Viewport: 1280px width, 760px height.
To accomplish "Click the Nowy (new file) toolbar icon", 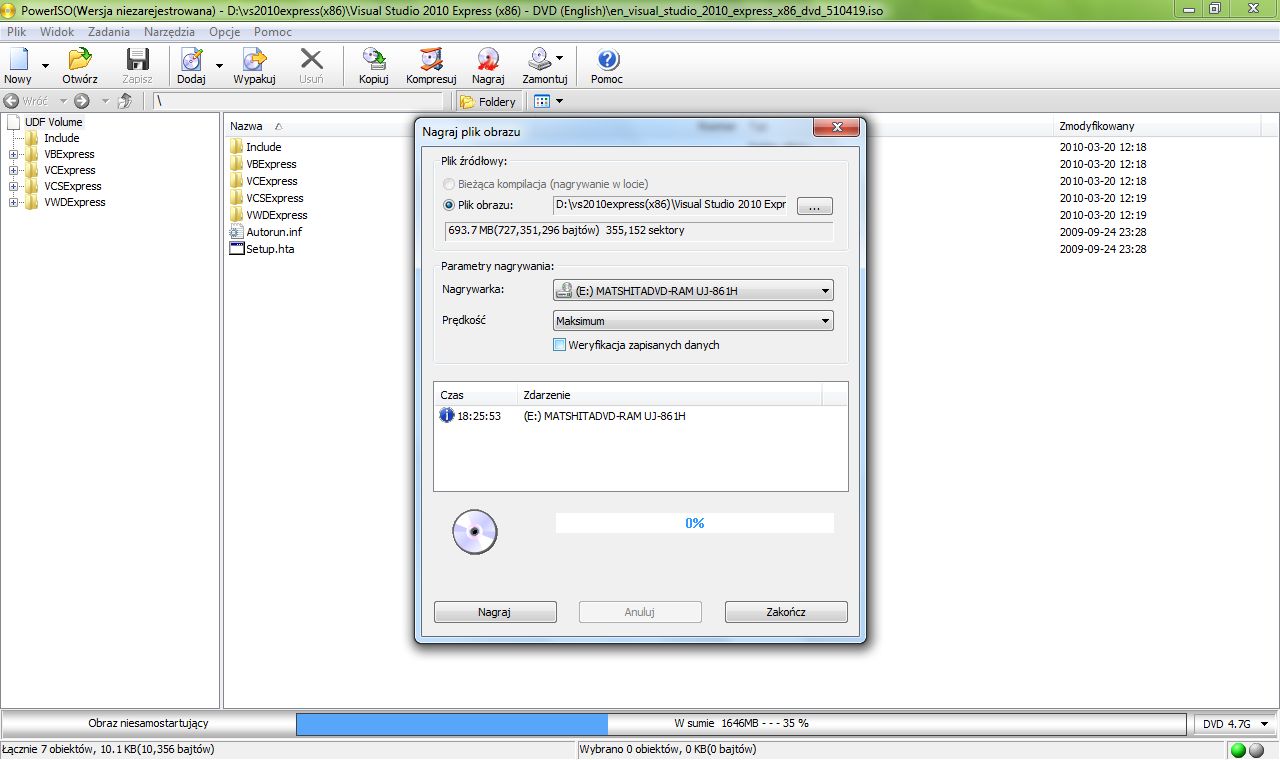I will (18, 60).
